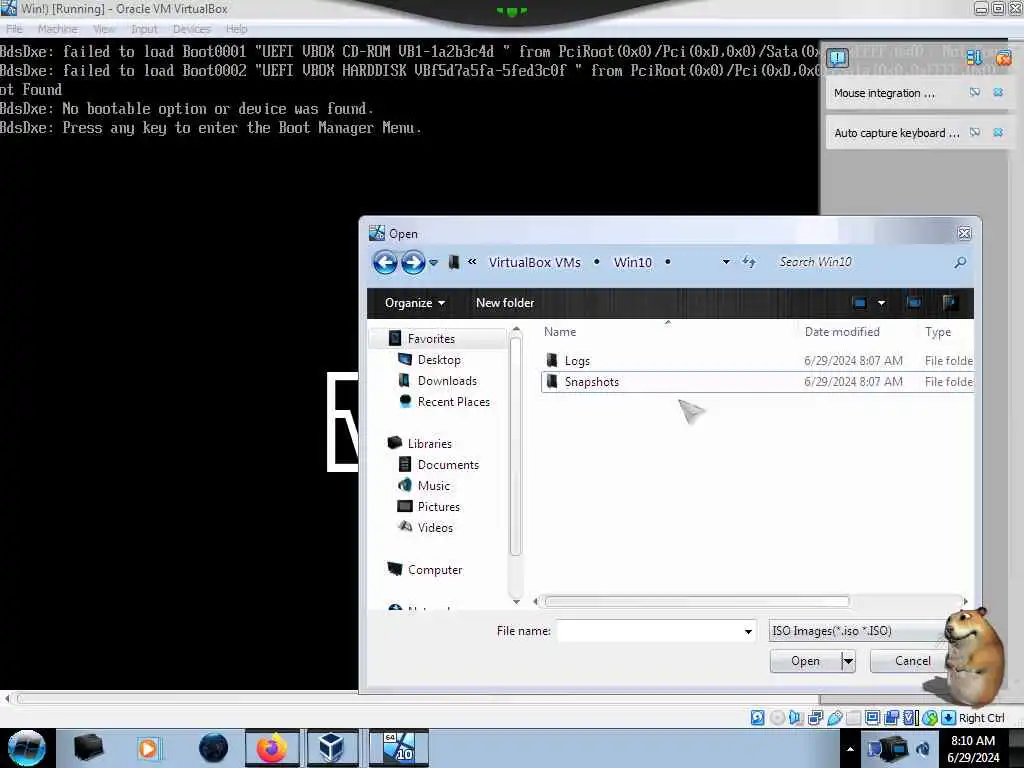Click navigation pane up scroll arrow

tap(517, 329)
